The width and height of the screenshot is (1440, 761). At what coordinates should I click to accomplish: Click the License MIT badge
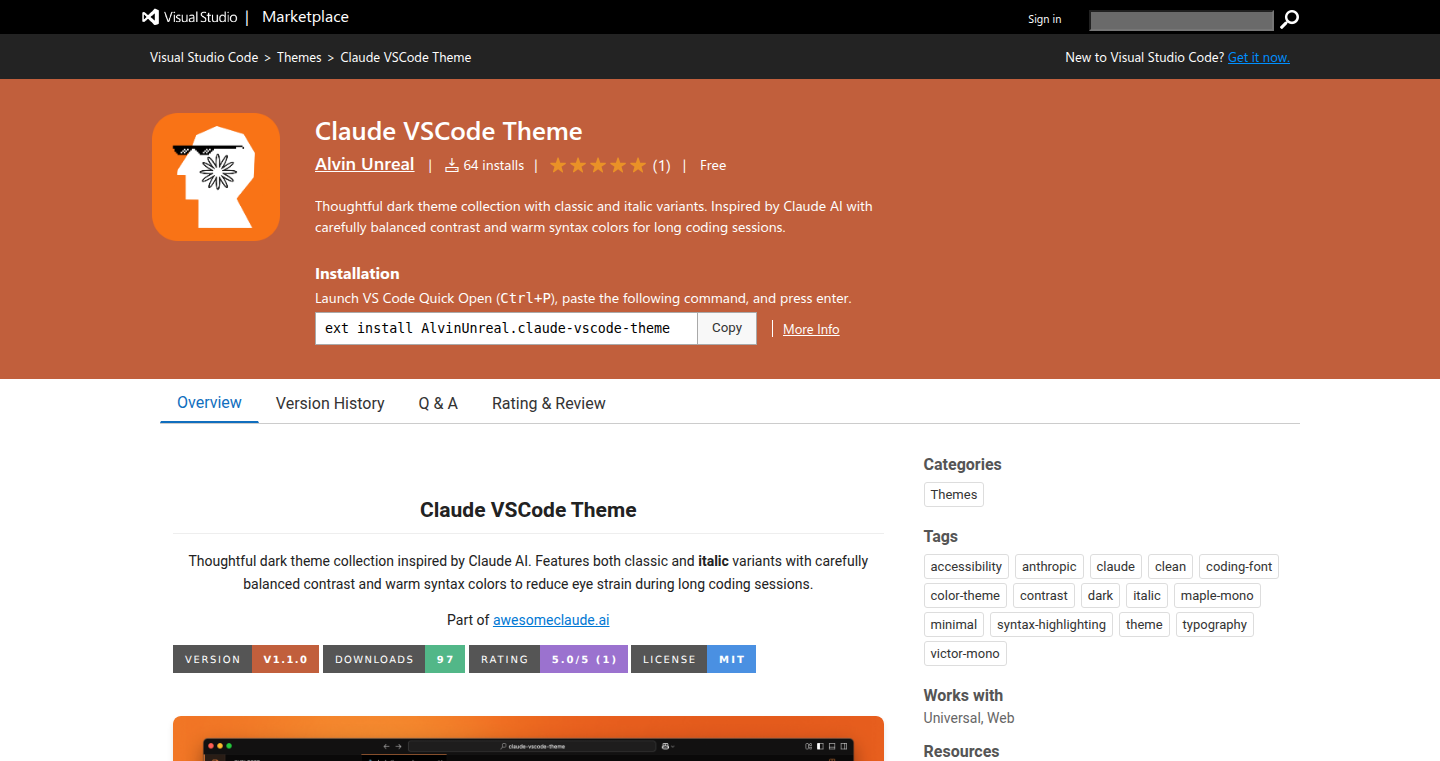pyautogui.click(x=693, y=659)
